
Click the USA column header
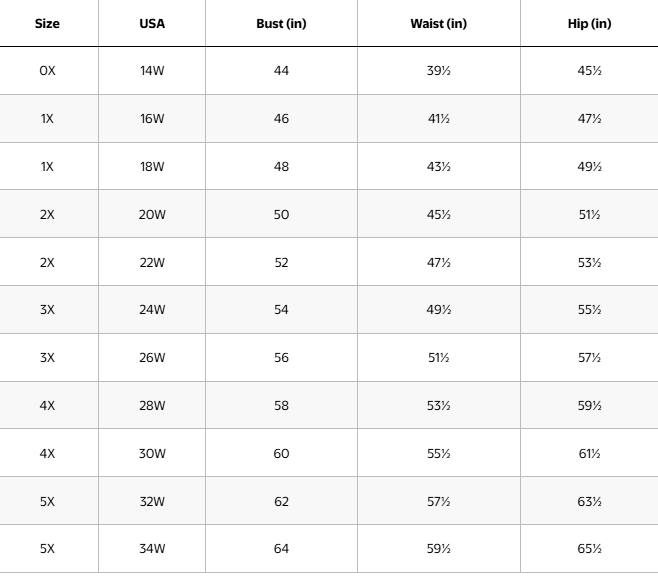[x=152, y=23]
